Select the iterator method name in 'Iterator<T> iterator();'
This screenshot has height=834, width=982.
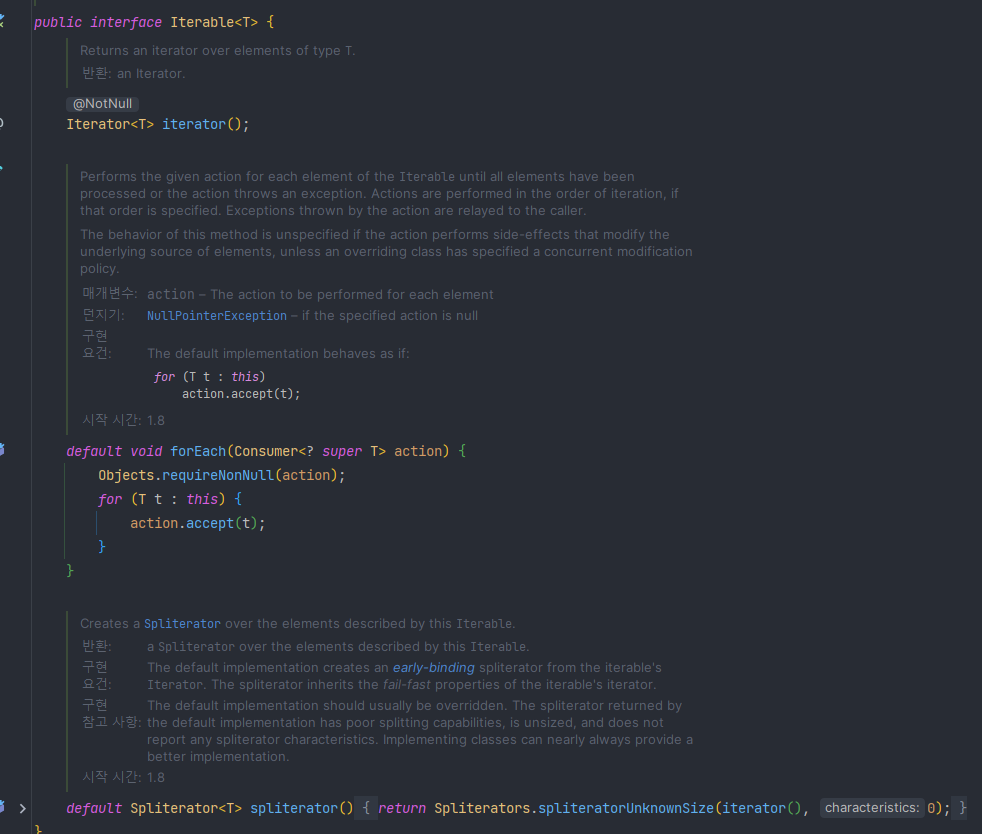pyautogui.click(x=194, y=124)
